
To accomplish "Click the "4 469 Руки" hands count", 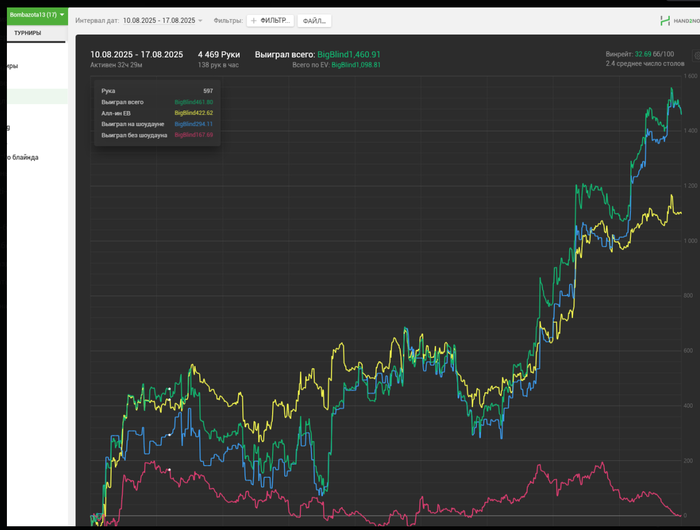I will [219, 54].
